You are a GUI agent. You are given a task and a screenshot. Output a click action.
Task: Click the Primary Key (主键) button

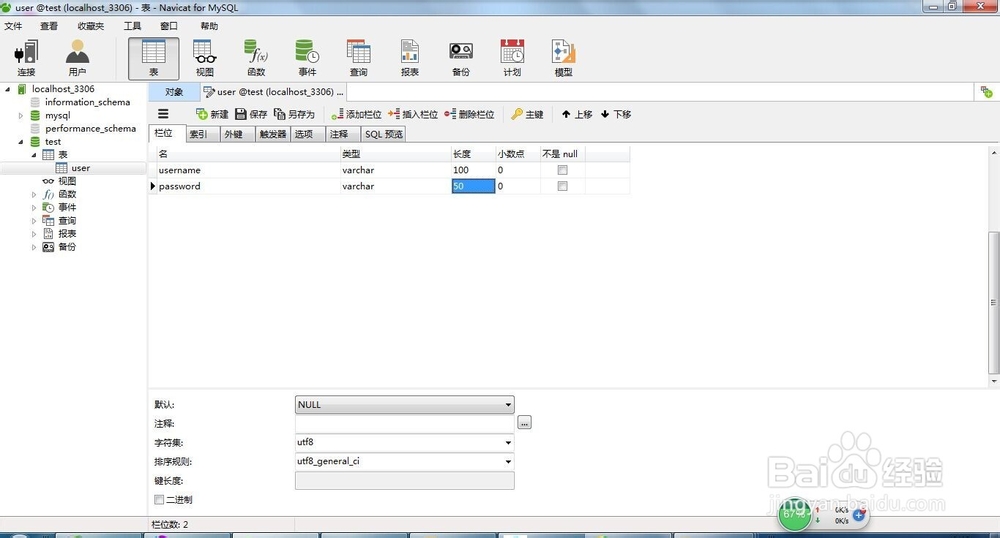527,114
